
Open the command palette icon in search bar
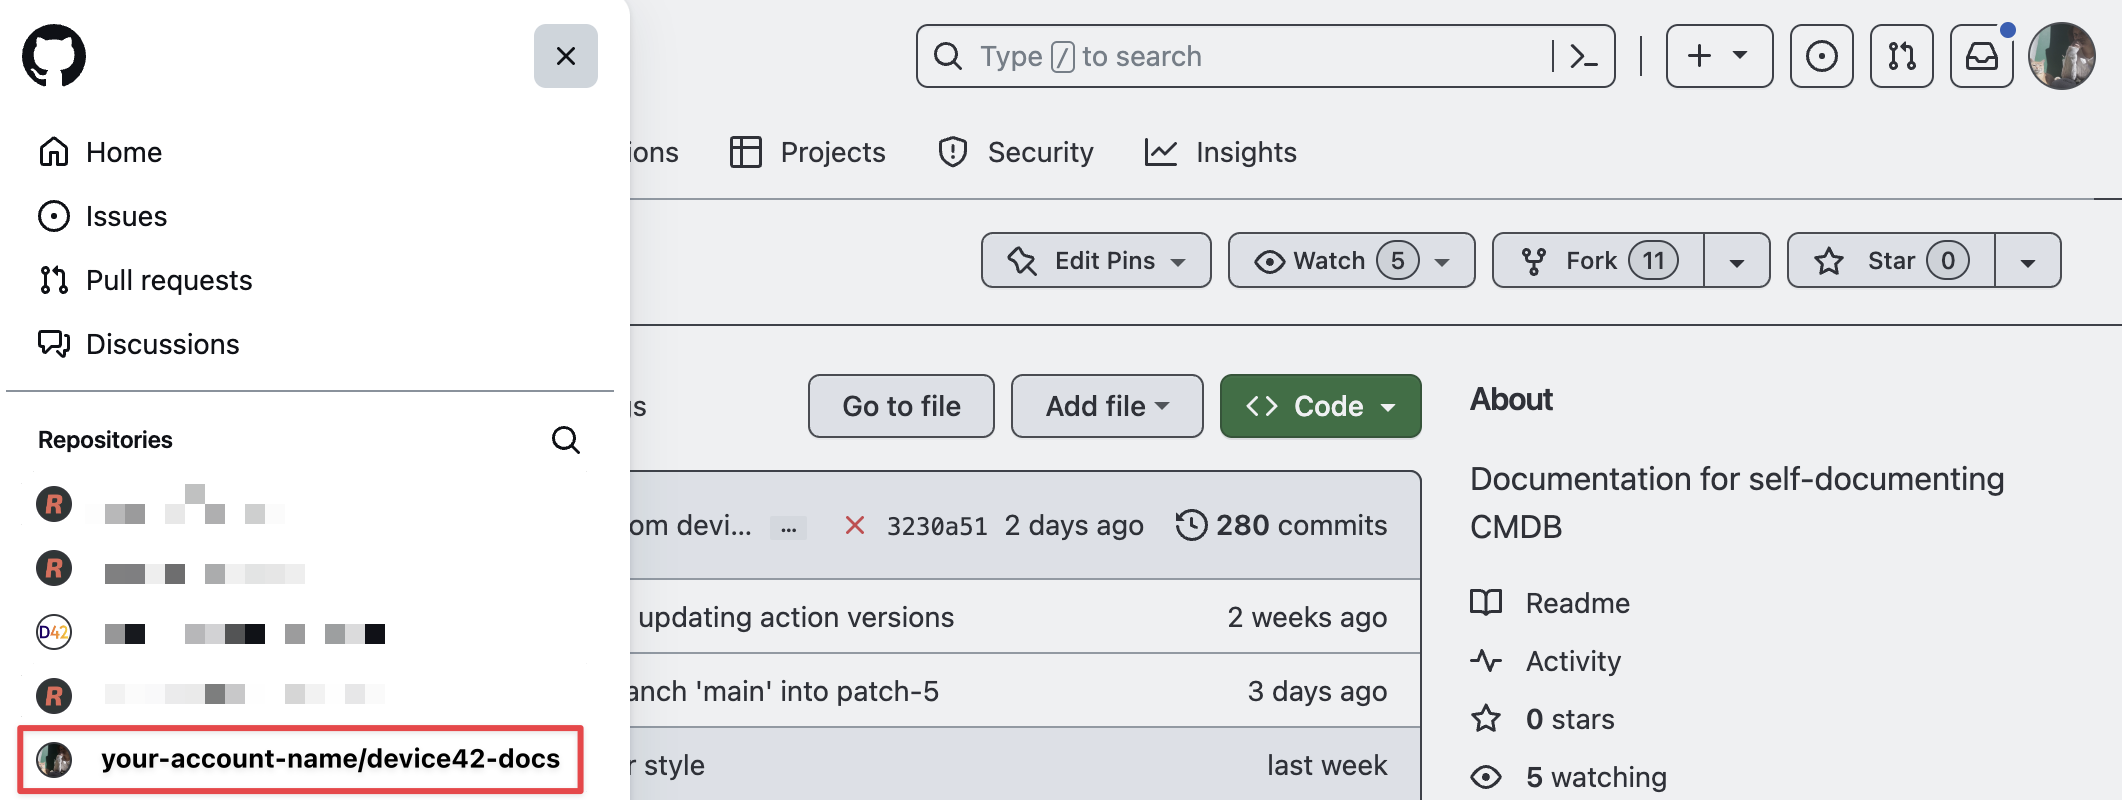point(1583,56)
